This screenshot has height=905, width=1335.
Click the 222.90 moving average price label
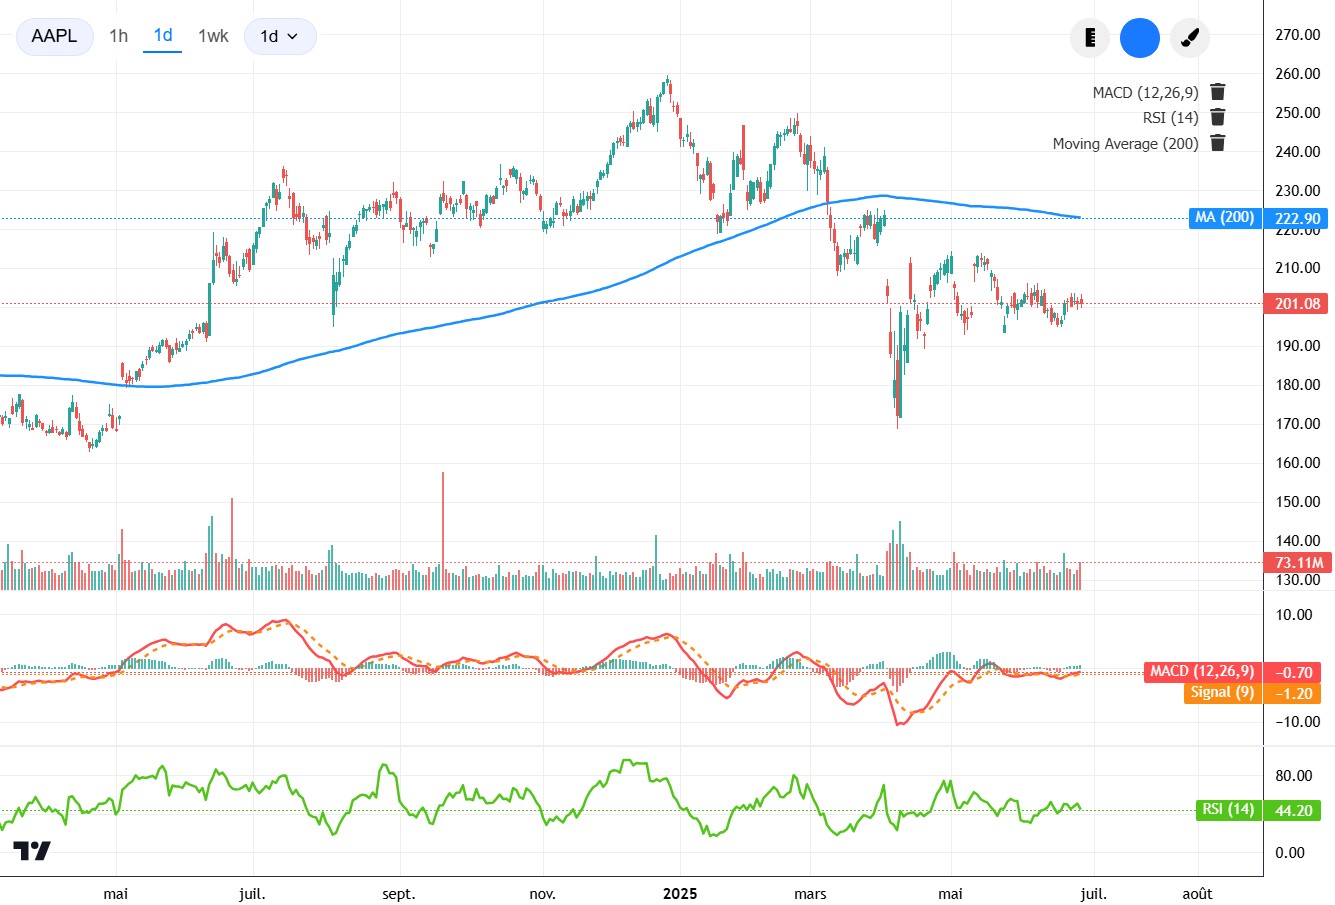click(x=1297, y=218)
